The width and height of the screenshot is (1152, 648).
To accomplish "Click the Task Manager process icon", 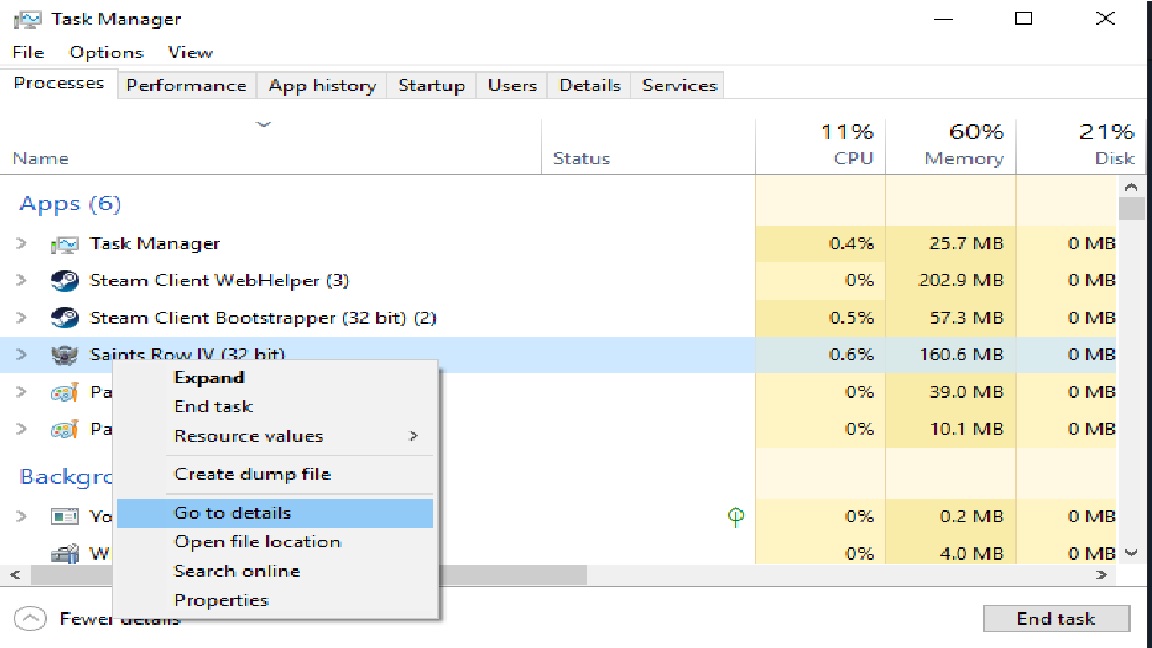I will point(65,244).
